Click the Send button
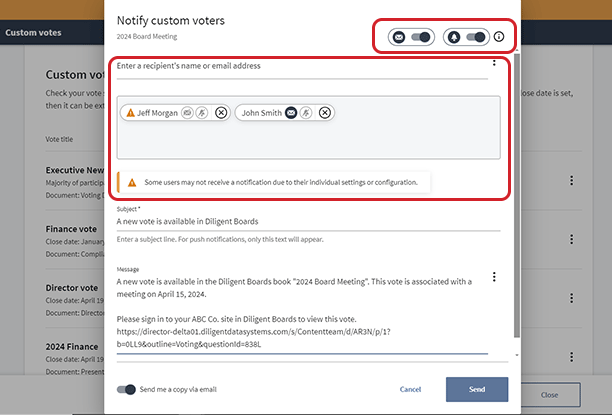Image resolution: width=612 pixels, height=415 pixels. pos(477,389)
